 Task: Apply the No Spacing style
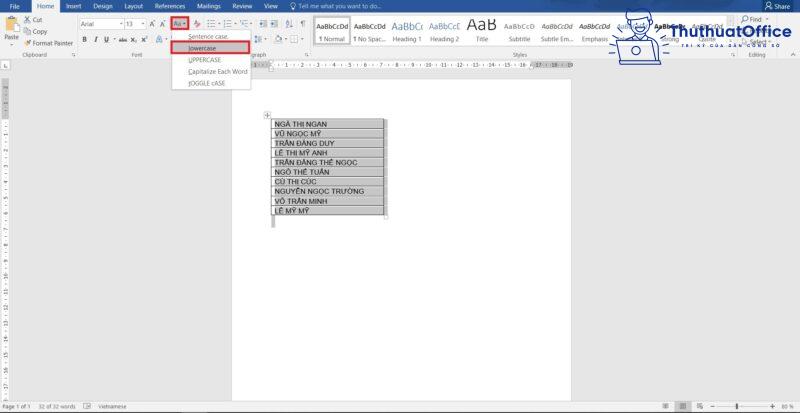tap(369, 31)
